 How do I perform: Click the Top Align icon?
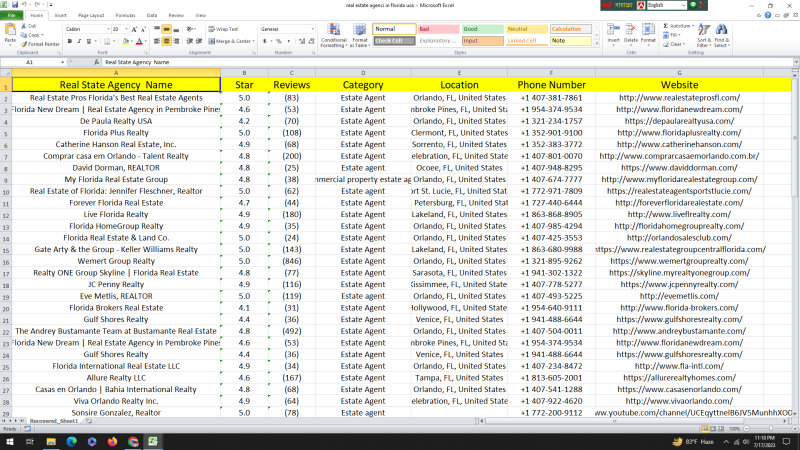point(157,30)
